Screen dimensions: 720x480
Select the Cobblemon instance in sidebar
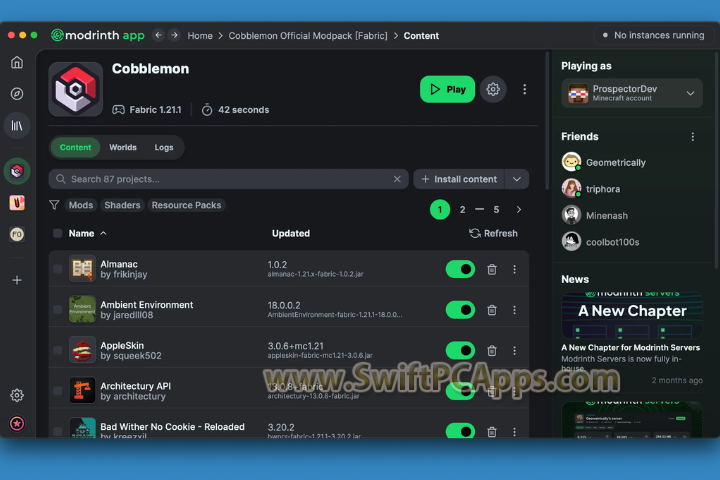[x=17, y=171]
